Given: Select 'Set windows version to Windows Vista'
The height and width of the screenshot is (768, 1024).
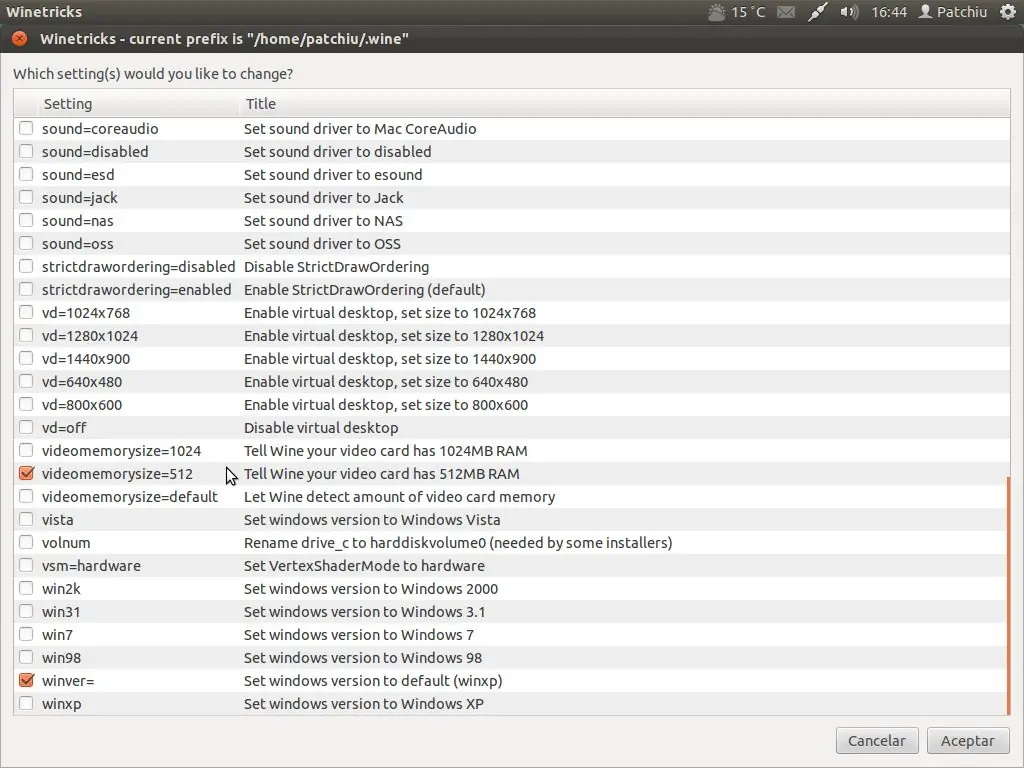Looking at the screenshot, I should 372,520.
